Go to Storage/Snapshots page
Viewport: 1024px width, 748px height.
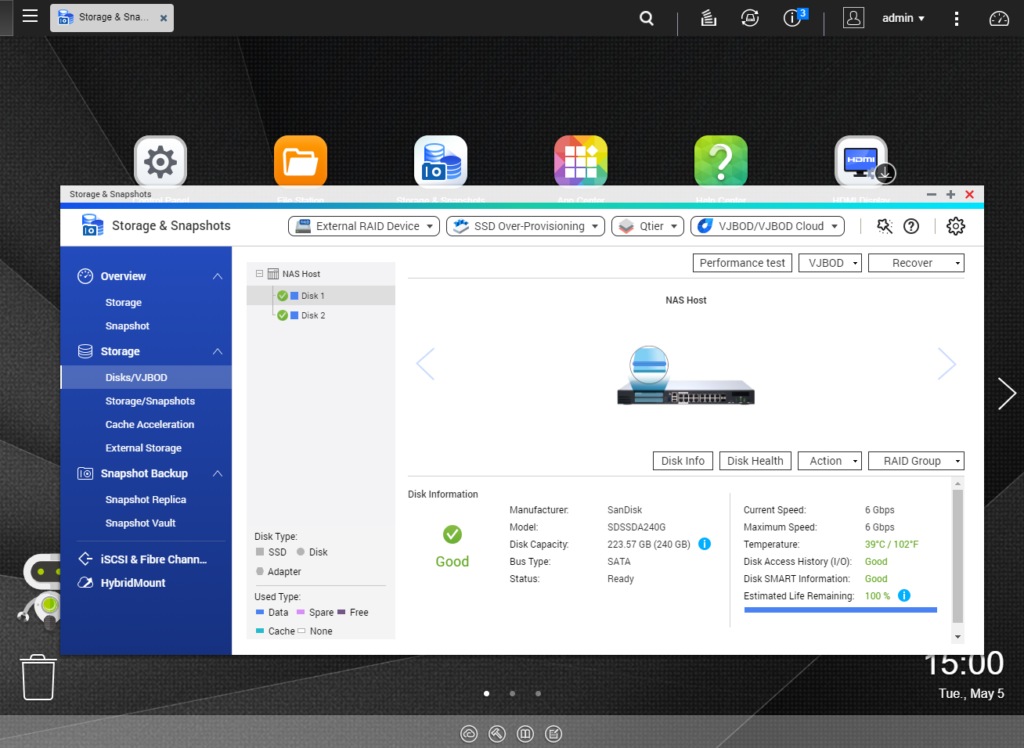tap(150, 401)
